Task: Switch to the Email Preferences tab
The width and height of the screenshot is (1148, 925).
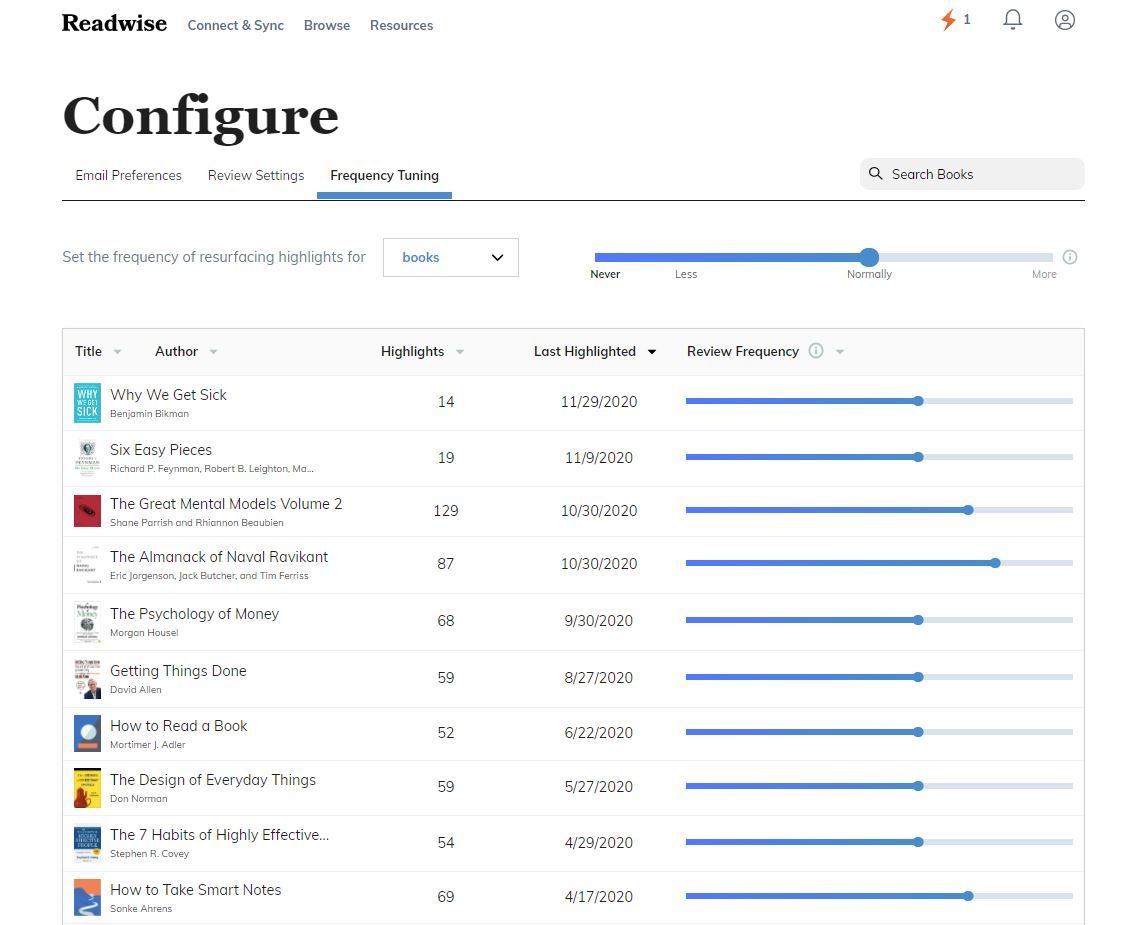Action: click(x=128, y=175)
